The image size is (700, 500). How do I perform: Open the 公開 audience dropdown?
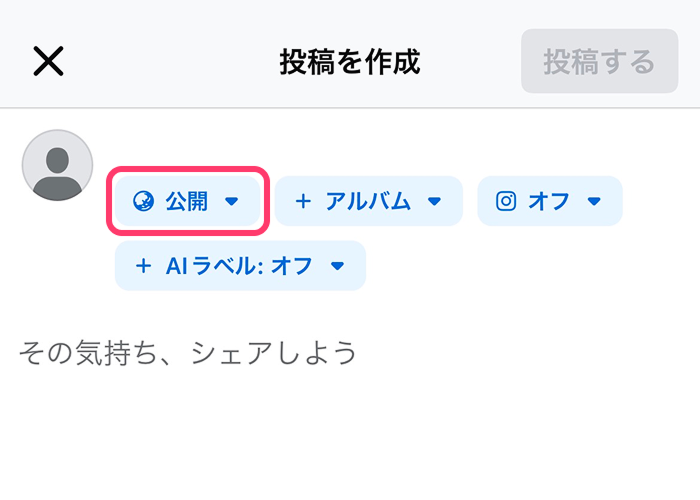[187, 201]
